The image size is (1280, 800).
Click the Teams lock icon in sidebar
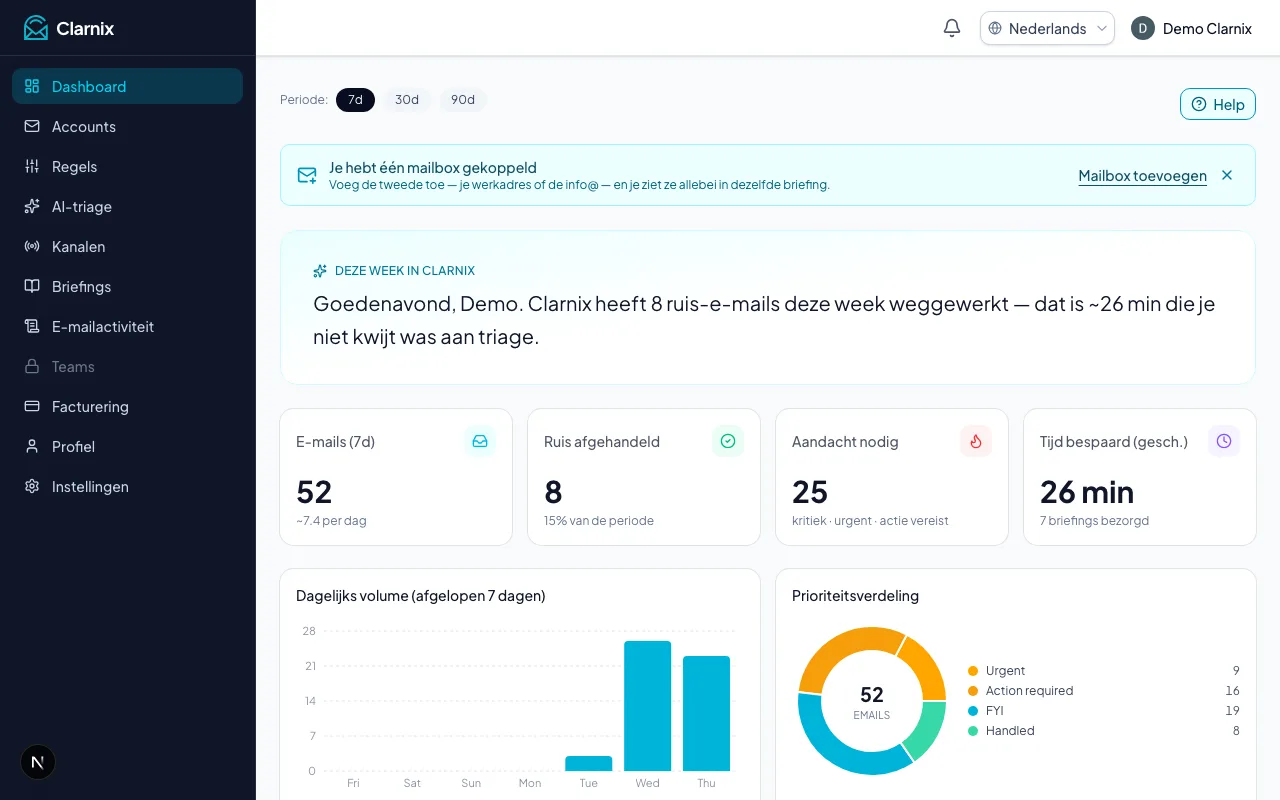32,366
